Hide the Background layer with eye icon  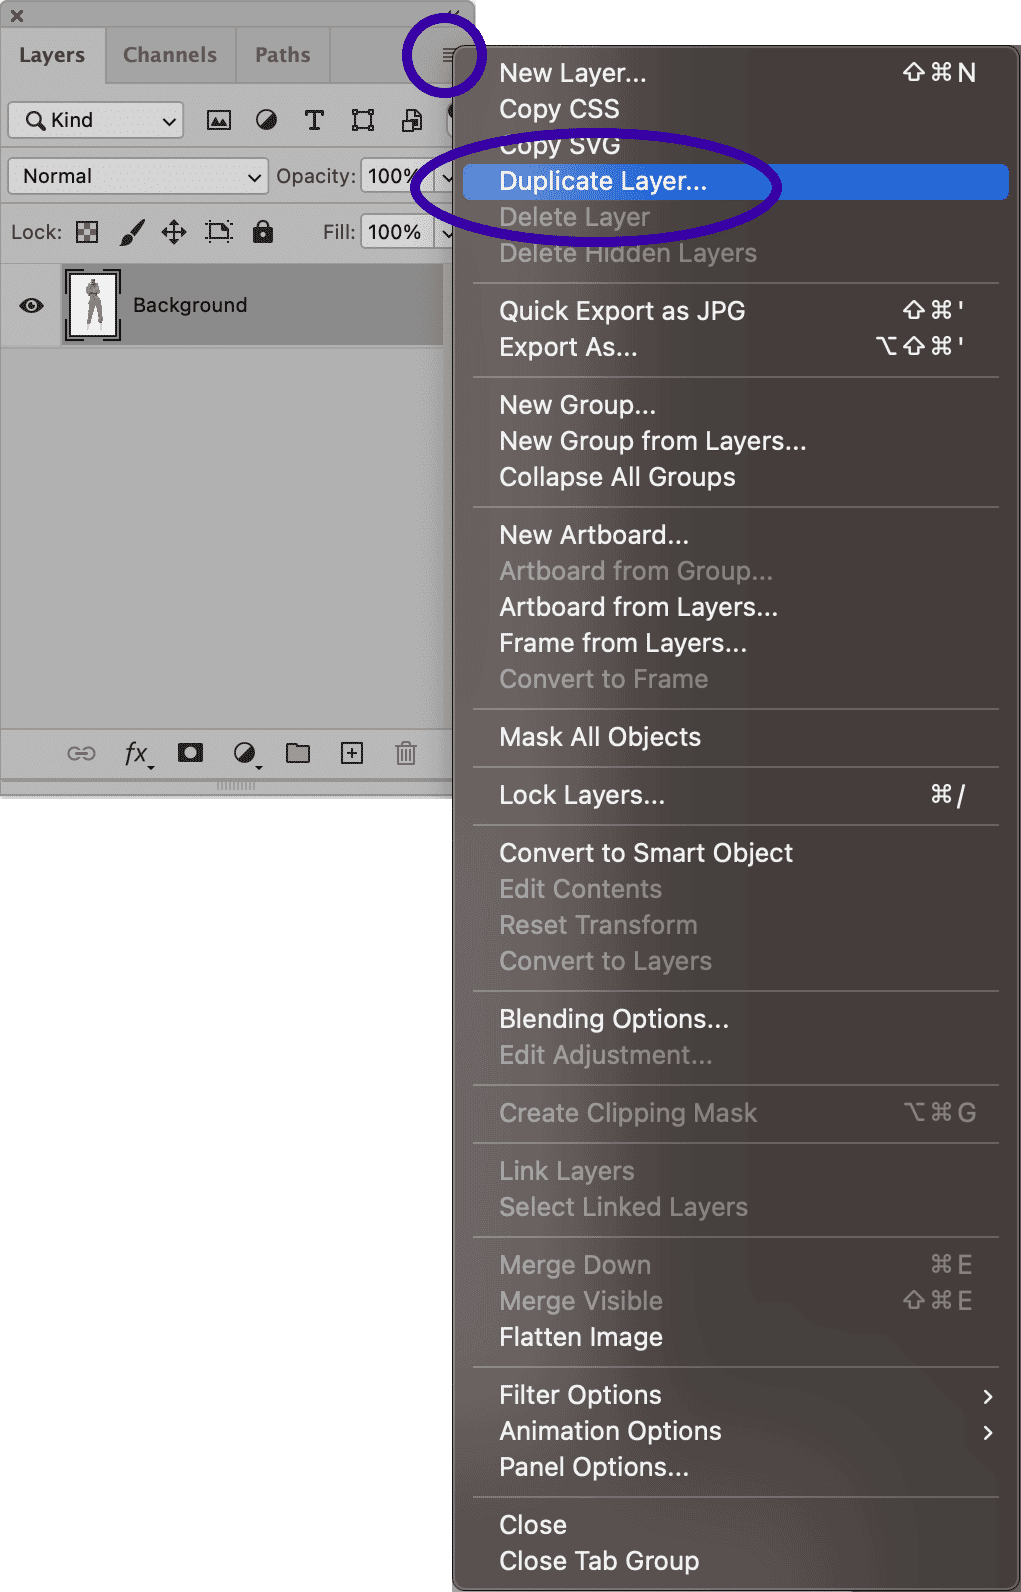point(32,305)
